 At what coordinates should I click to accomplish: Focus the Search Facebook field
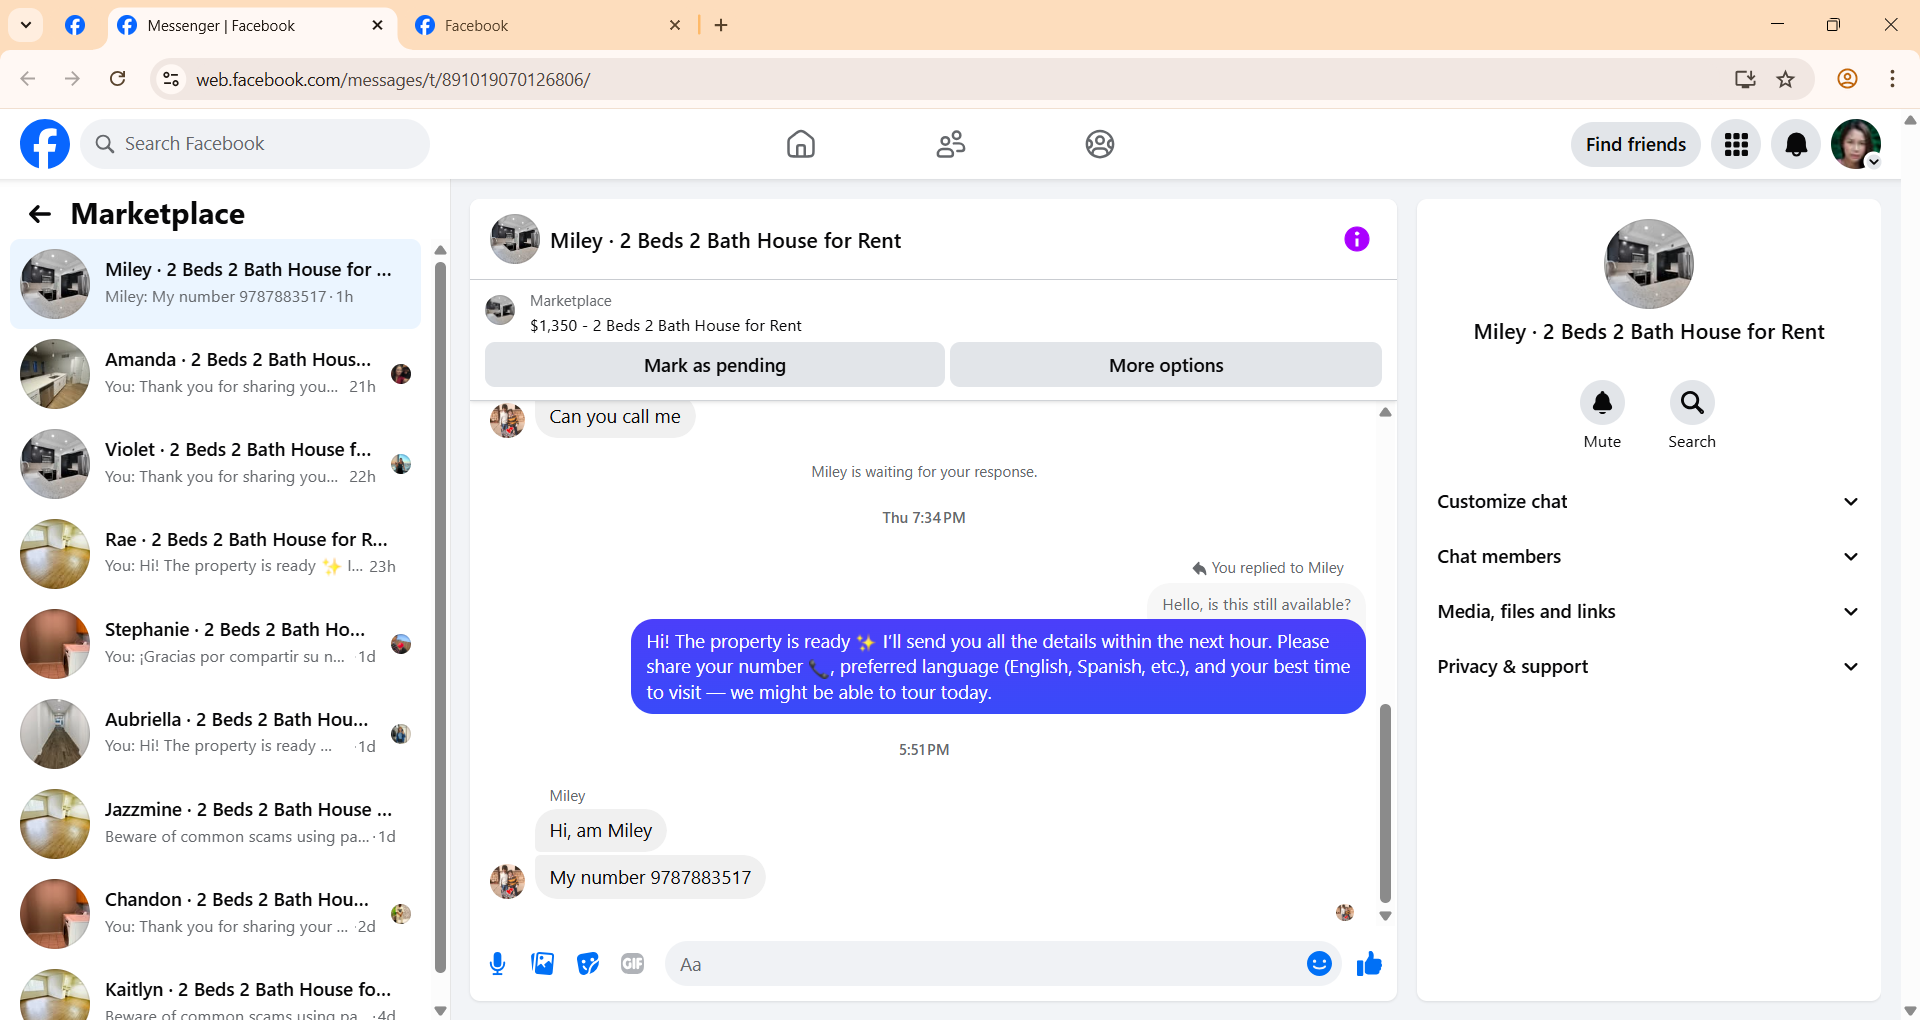(x=255, y=144)
